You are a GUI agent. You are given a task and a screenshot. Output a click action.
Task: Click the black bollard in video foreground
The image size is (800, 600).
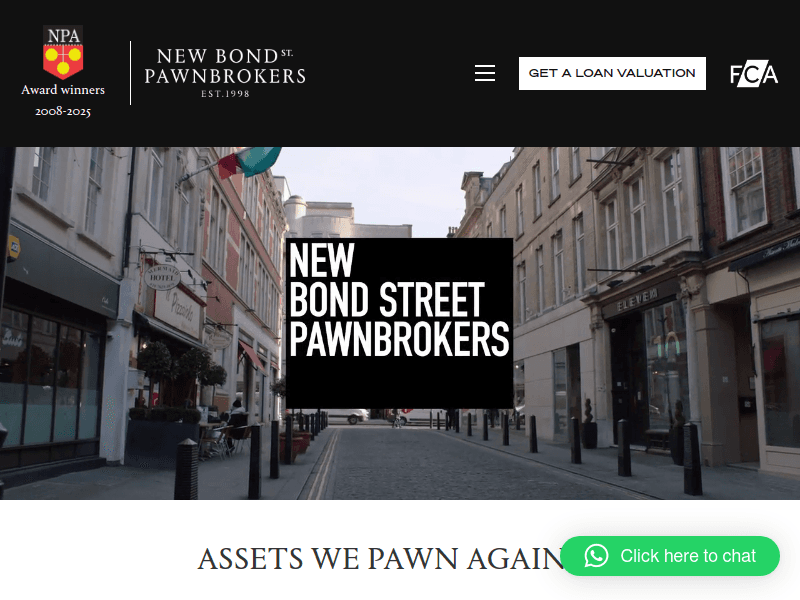pos(187,468)
